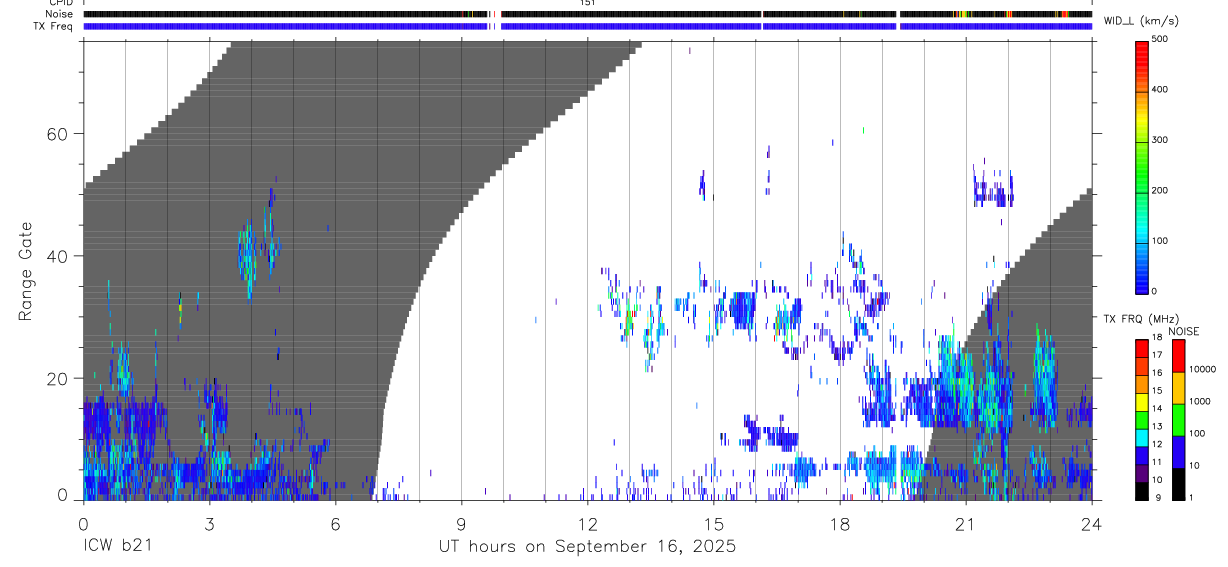Image resolution: width=1228 pixels, height=567 pixels.
Task: Select the 'ICW b21' radar beam label
Action: pos(116,547)
